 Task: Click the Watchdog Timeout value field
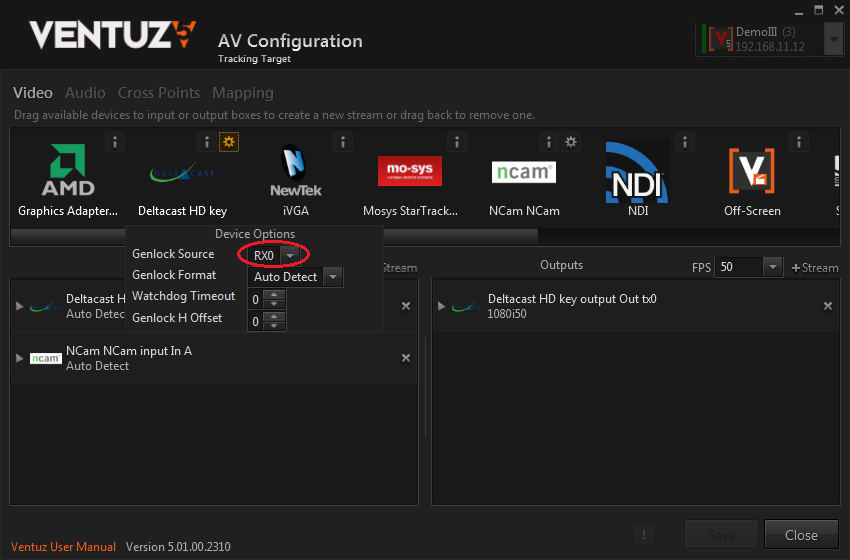coord(256,299)
